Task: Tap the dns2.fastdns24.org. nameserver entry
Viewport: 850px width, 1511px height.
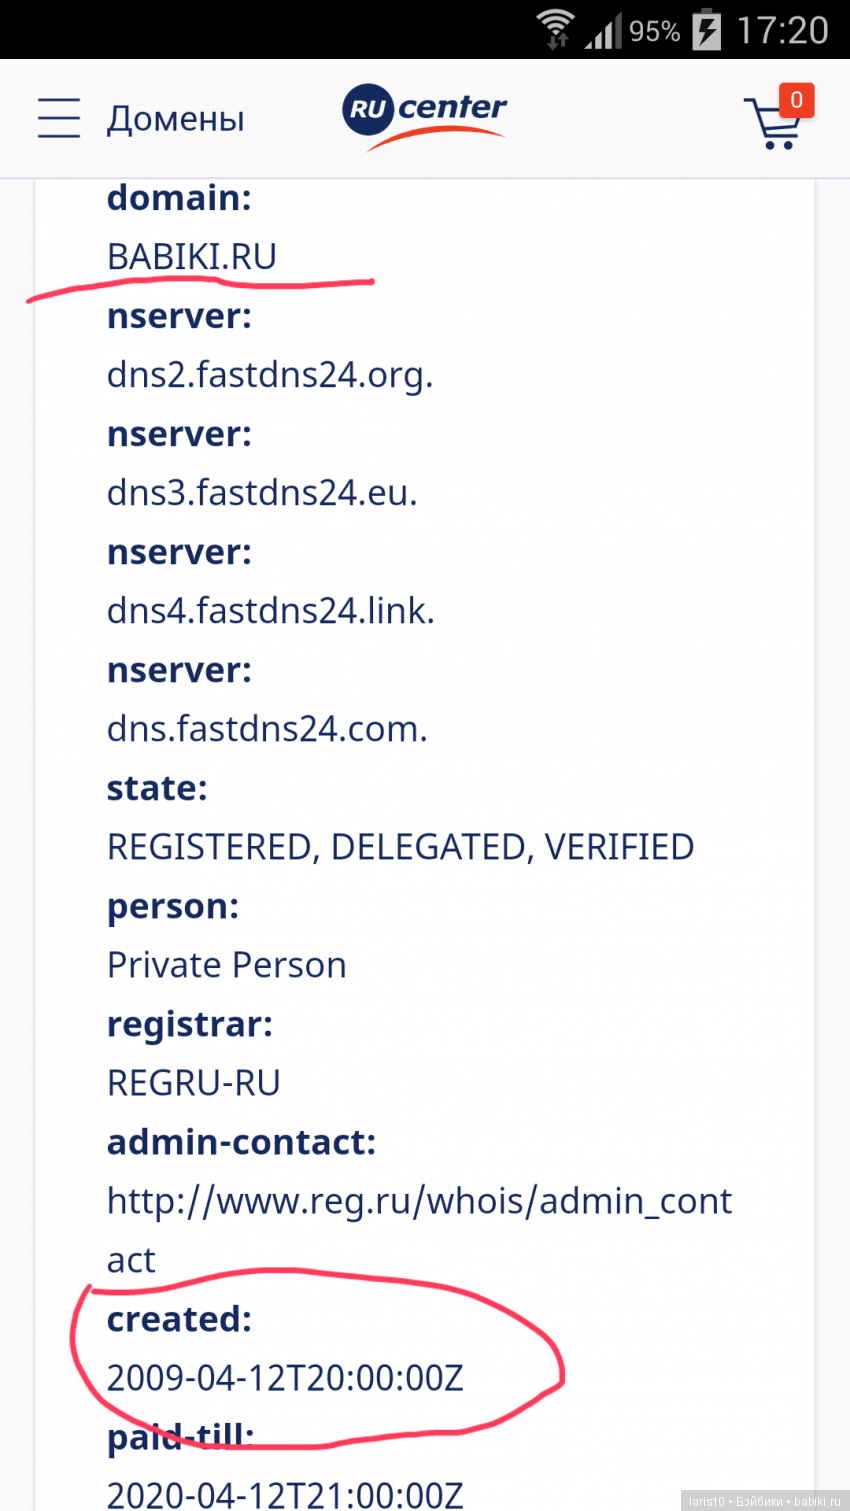Action: point(270,375)
